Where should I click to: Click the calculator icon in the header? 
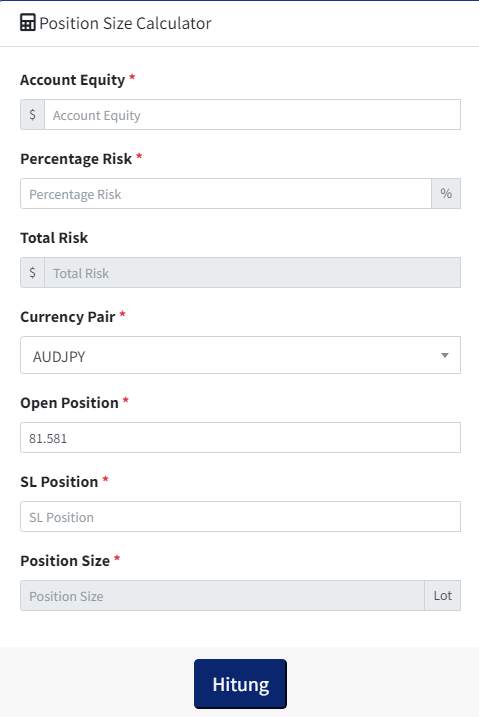click(x=27, y=22)
